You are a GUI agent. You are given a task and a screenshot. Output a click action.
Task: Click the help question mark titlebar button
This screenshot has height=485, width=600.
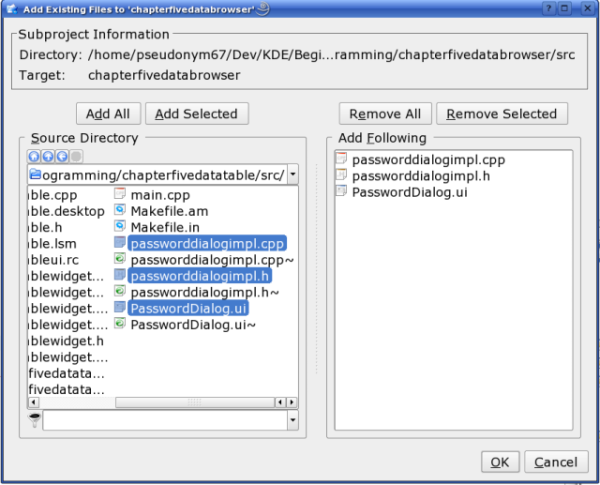pyautogui.click(x=549, y=8)
